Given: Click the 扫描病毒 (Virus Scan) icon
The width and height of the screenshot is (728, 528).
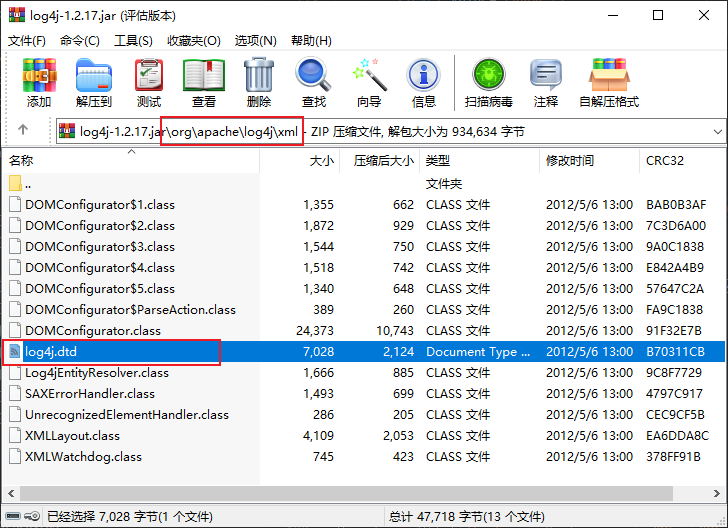Looking at the screenshot, I should (488, 74).
